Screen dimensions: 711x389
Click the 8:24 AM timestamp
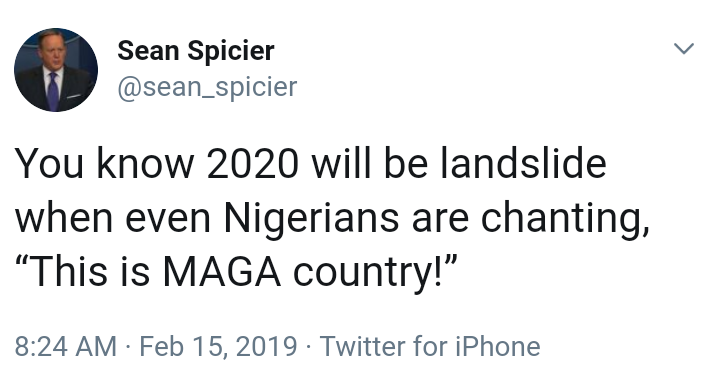click(x=66, y=346)
